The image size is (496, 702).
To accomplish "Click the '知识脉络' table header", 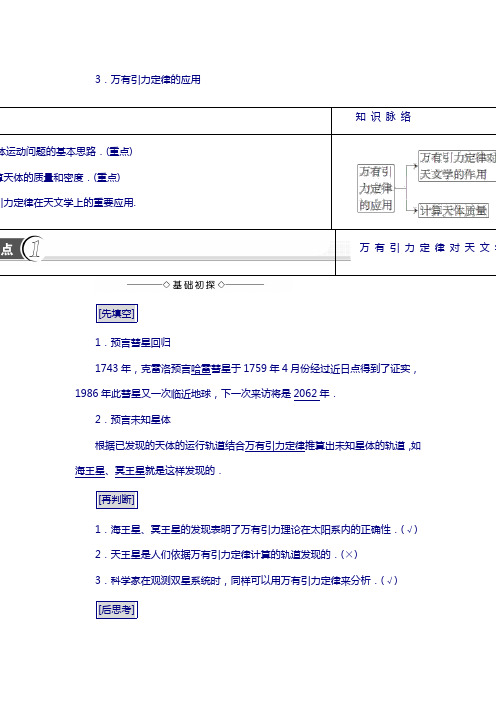I will (x=383, y=117).
